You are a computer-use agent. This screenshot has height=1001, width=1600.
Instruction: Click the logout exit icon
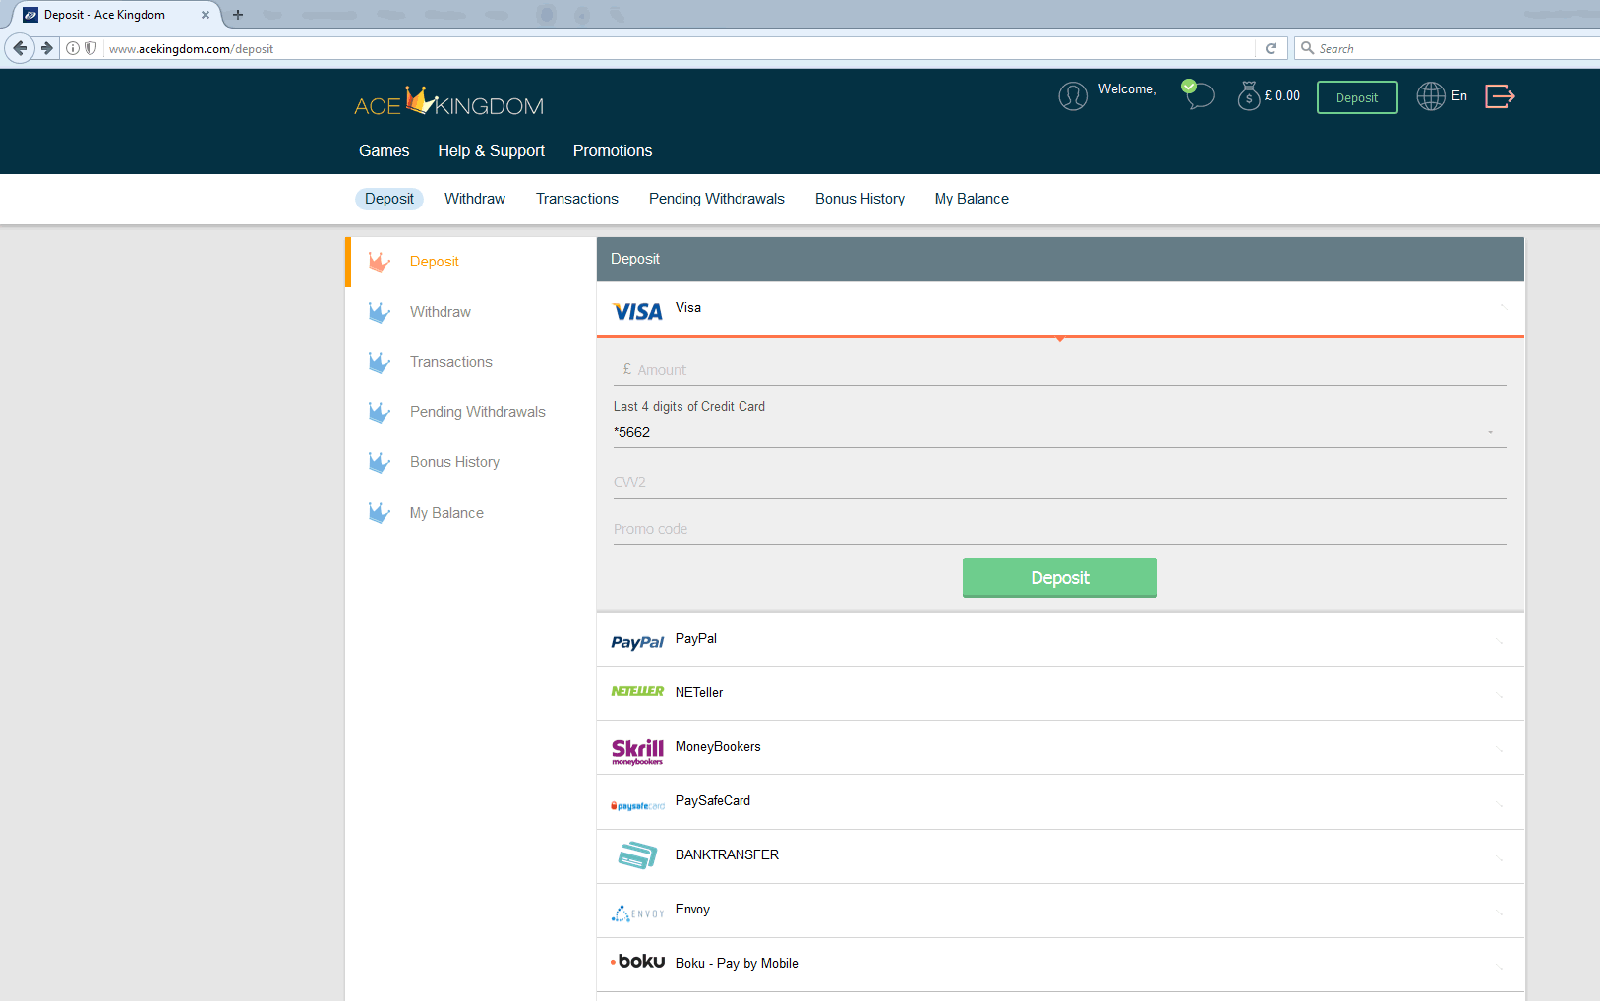point(1500,96)
